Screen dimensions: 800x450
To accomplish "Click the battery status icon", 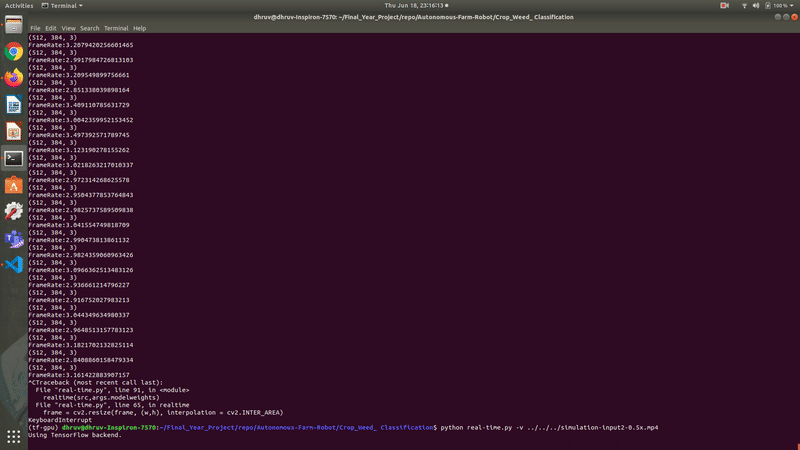I will (x=767, y=6).
